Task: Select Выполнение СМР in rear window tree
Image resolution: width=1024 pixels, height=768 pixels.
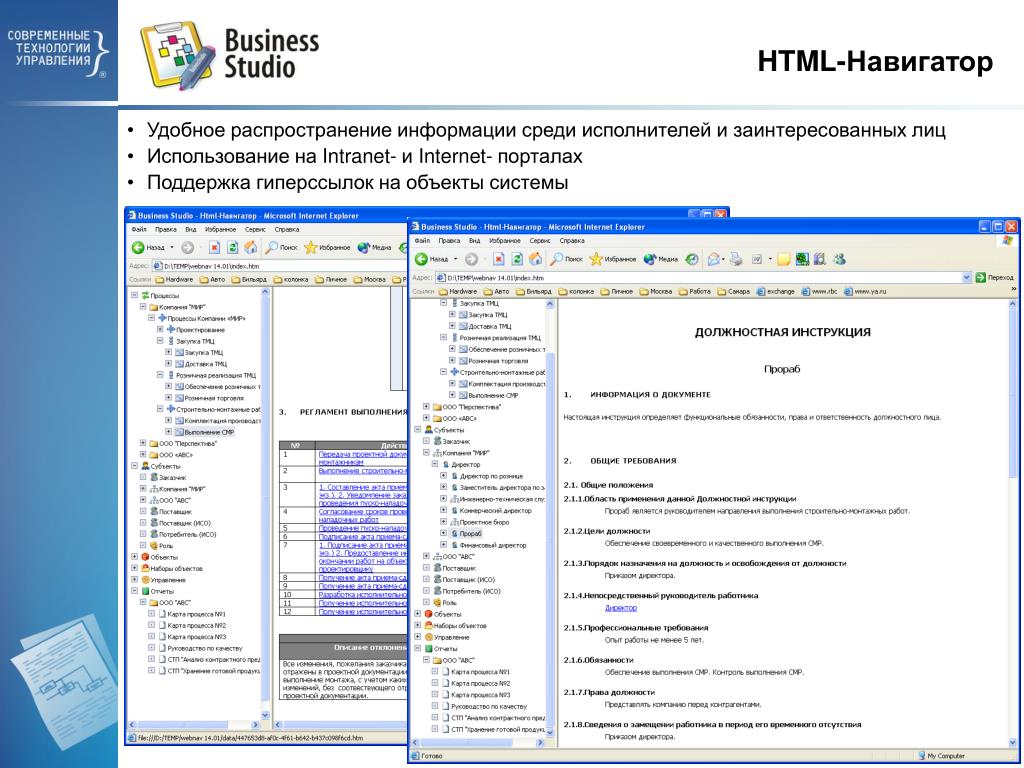Action: (x=209, y=432)
